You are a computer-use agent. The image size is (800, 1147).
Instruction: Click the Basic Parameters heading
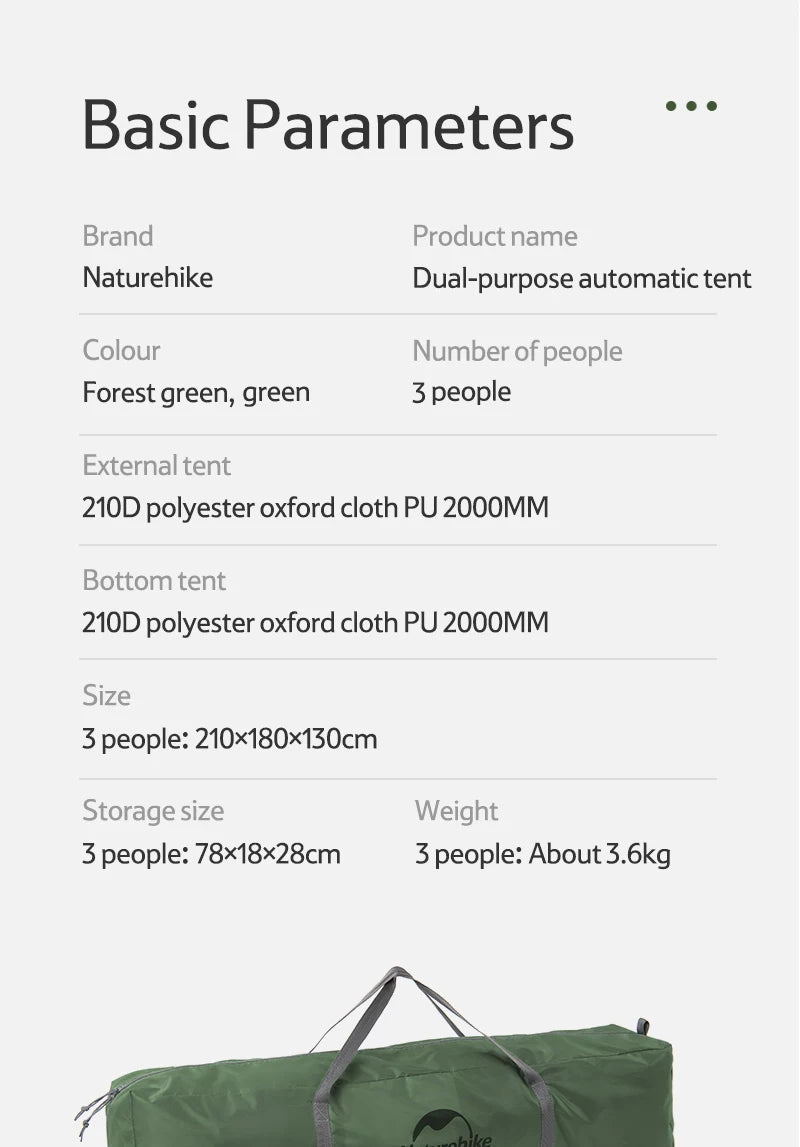point(328,125)
